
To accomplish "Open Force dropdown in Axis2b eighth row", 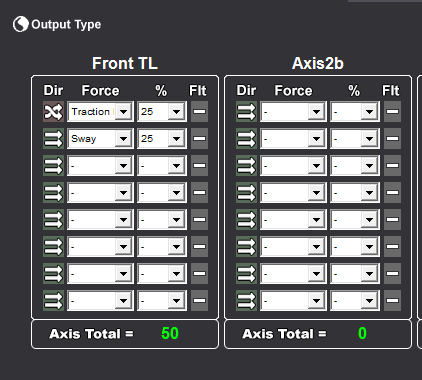I will coord(293,301).
